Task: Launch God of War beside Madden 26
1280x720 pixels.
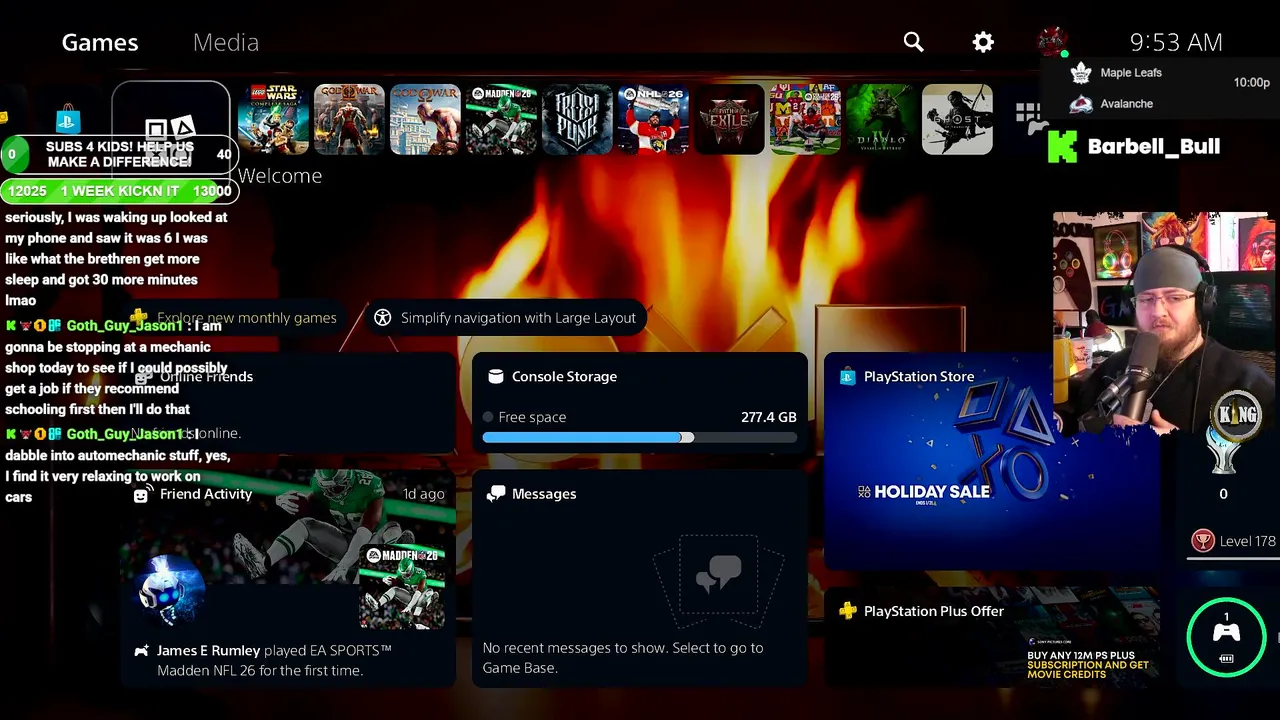Action: (425, 119)
